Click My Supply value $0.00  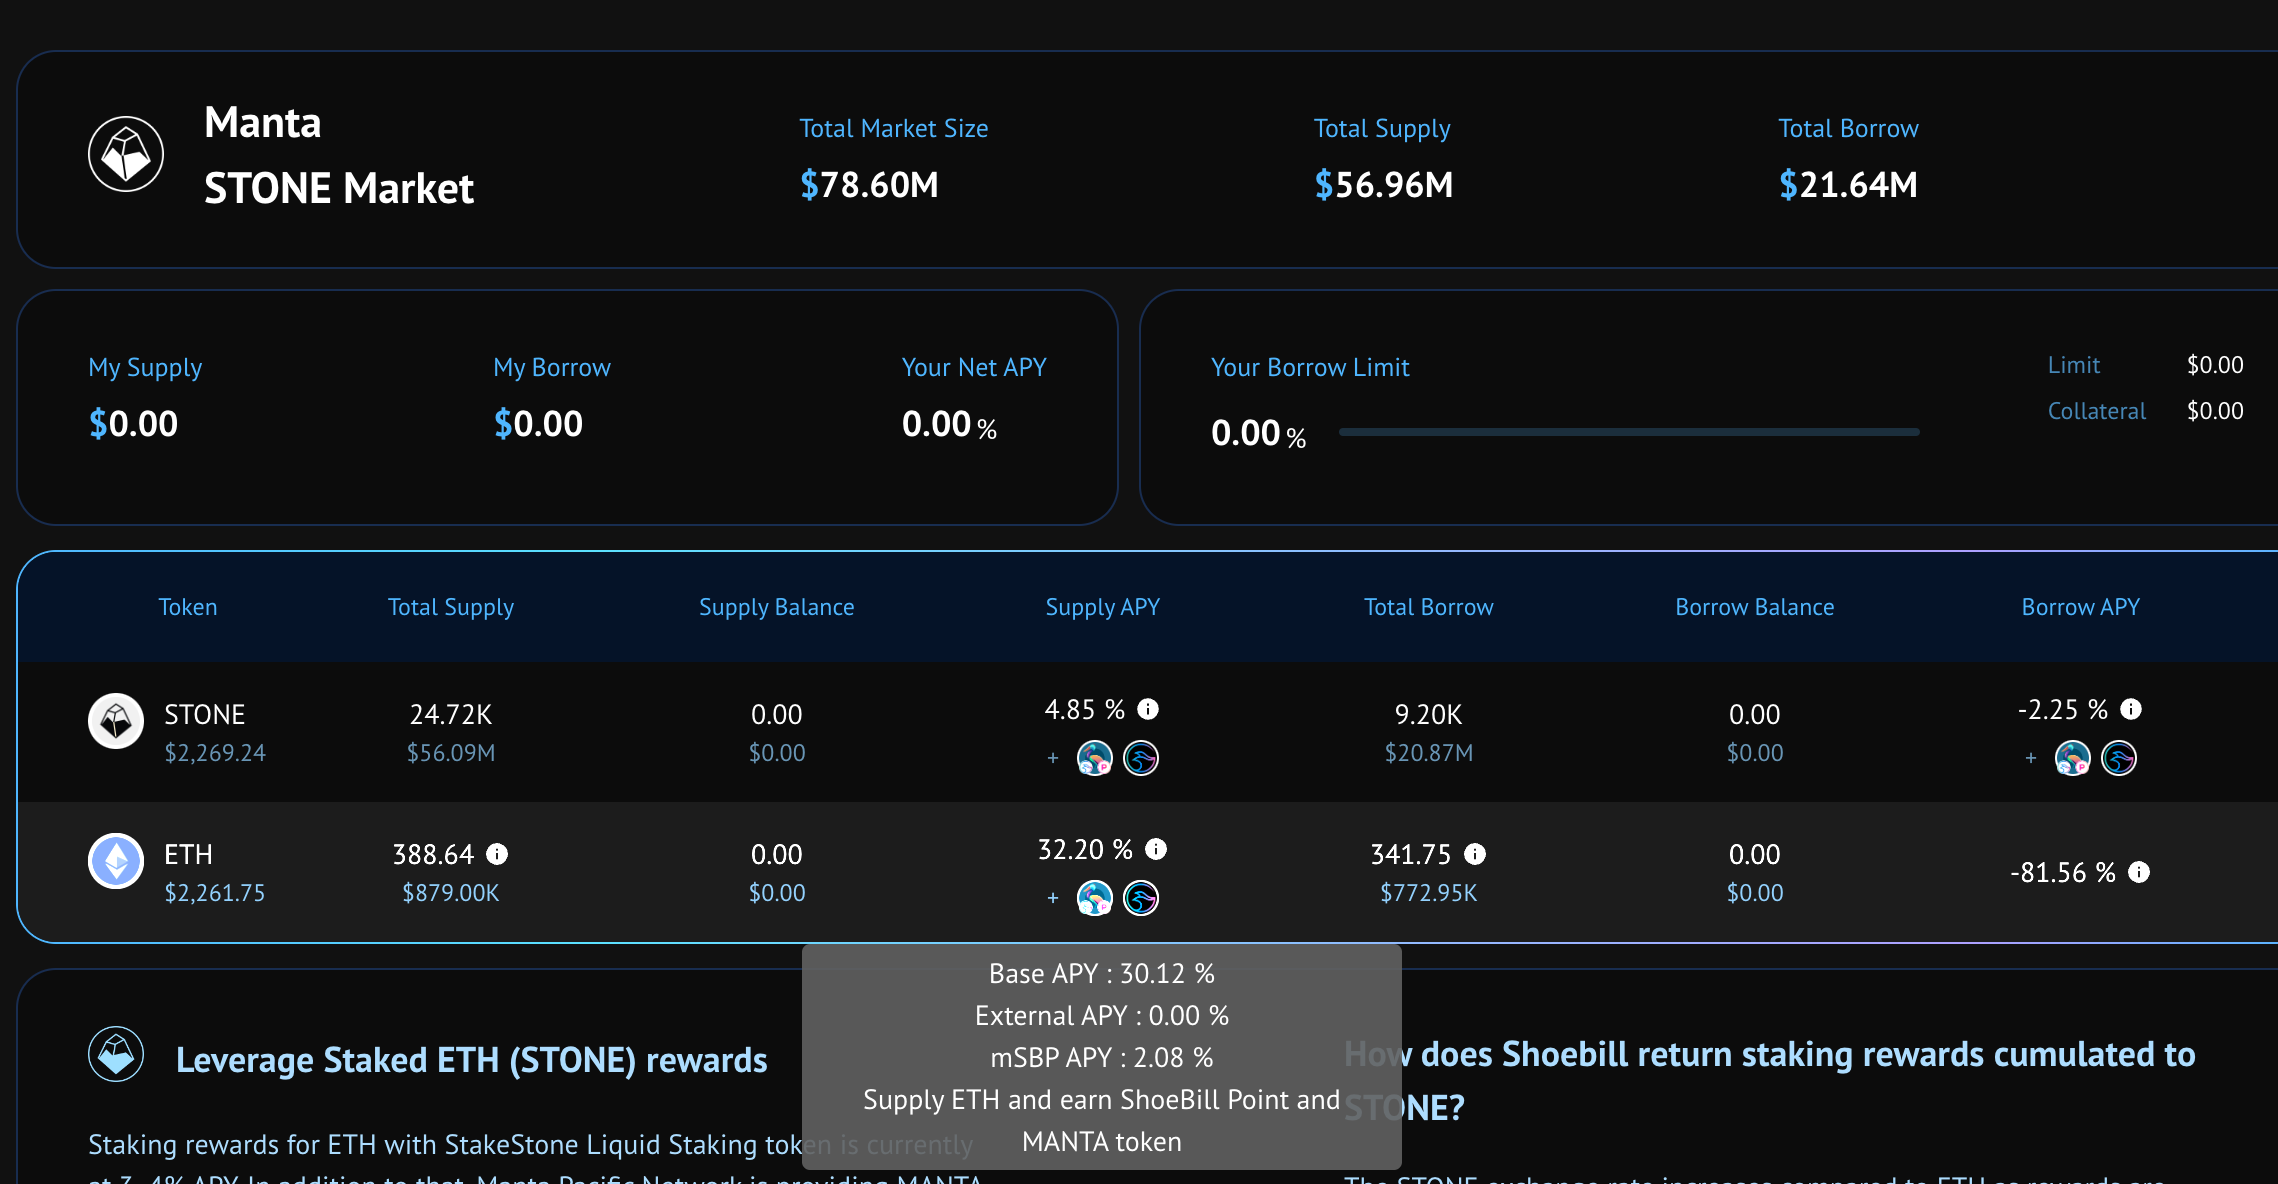(133, 424)
